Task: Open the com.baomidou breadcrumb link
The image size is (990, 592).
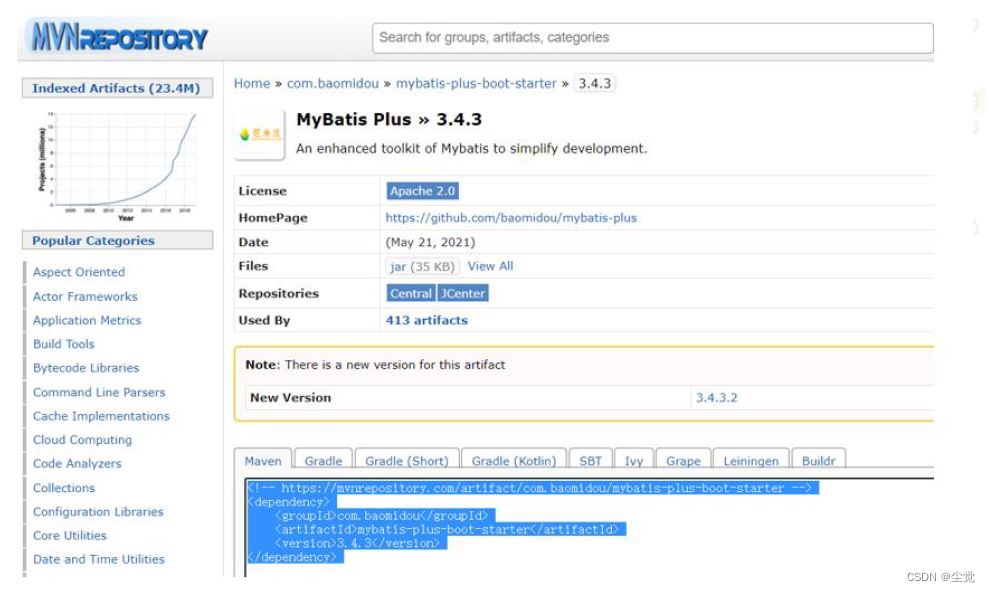Action: [x=333, y=83]
